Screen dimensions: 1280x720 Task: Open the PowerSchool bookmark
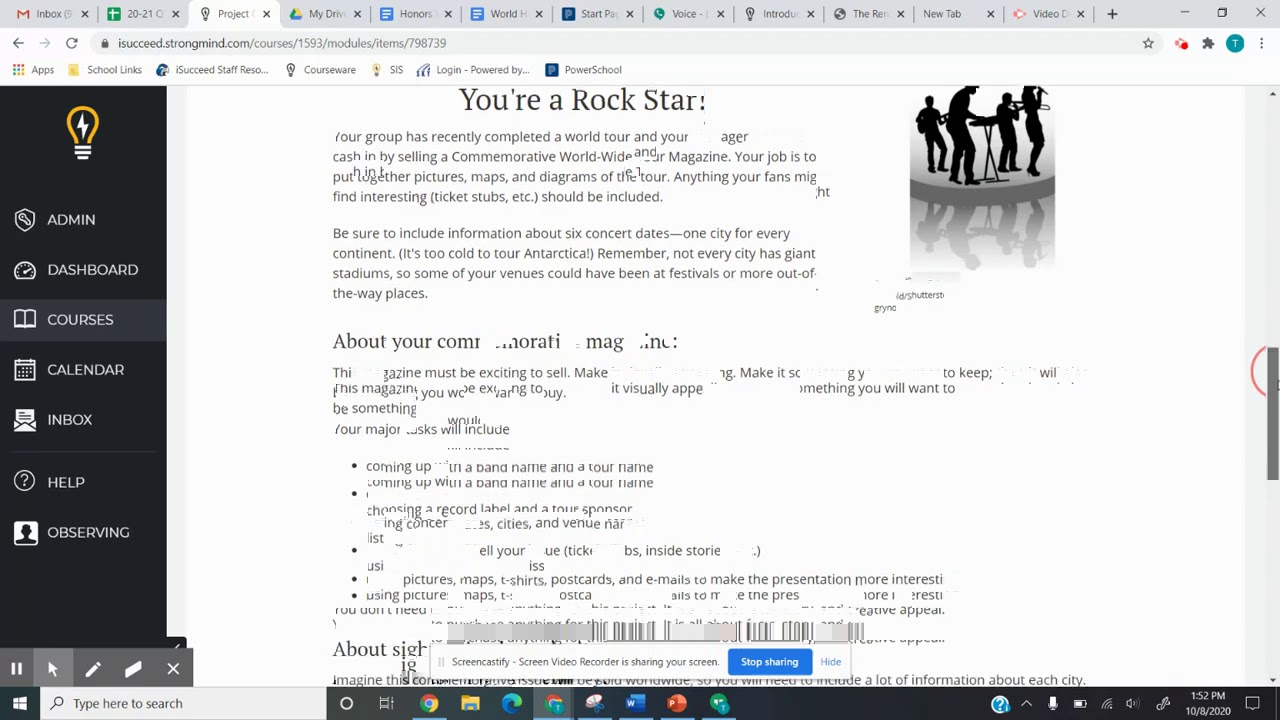pyautogui.click(x=583, y=70)
